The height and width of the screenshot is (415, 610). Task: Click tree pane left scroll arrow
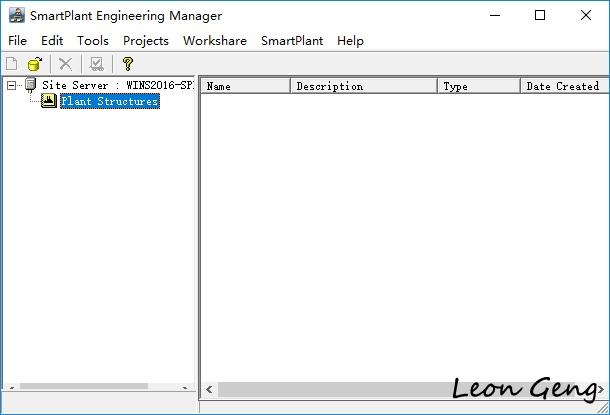point(12,387)
